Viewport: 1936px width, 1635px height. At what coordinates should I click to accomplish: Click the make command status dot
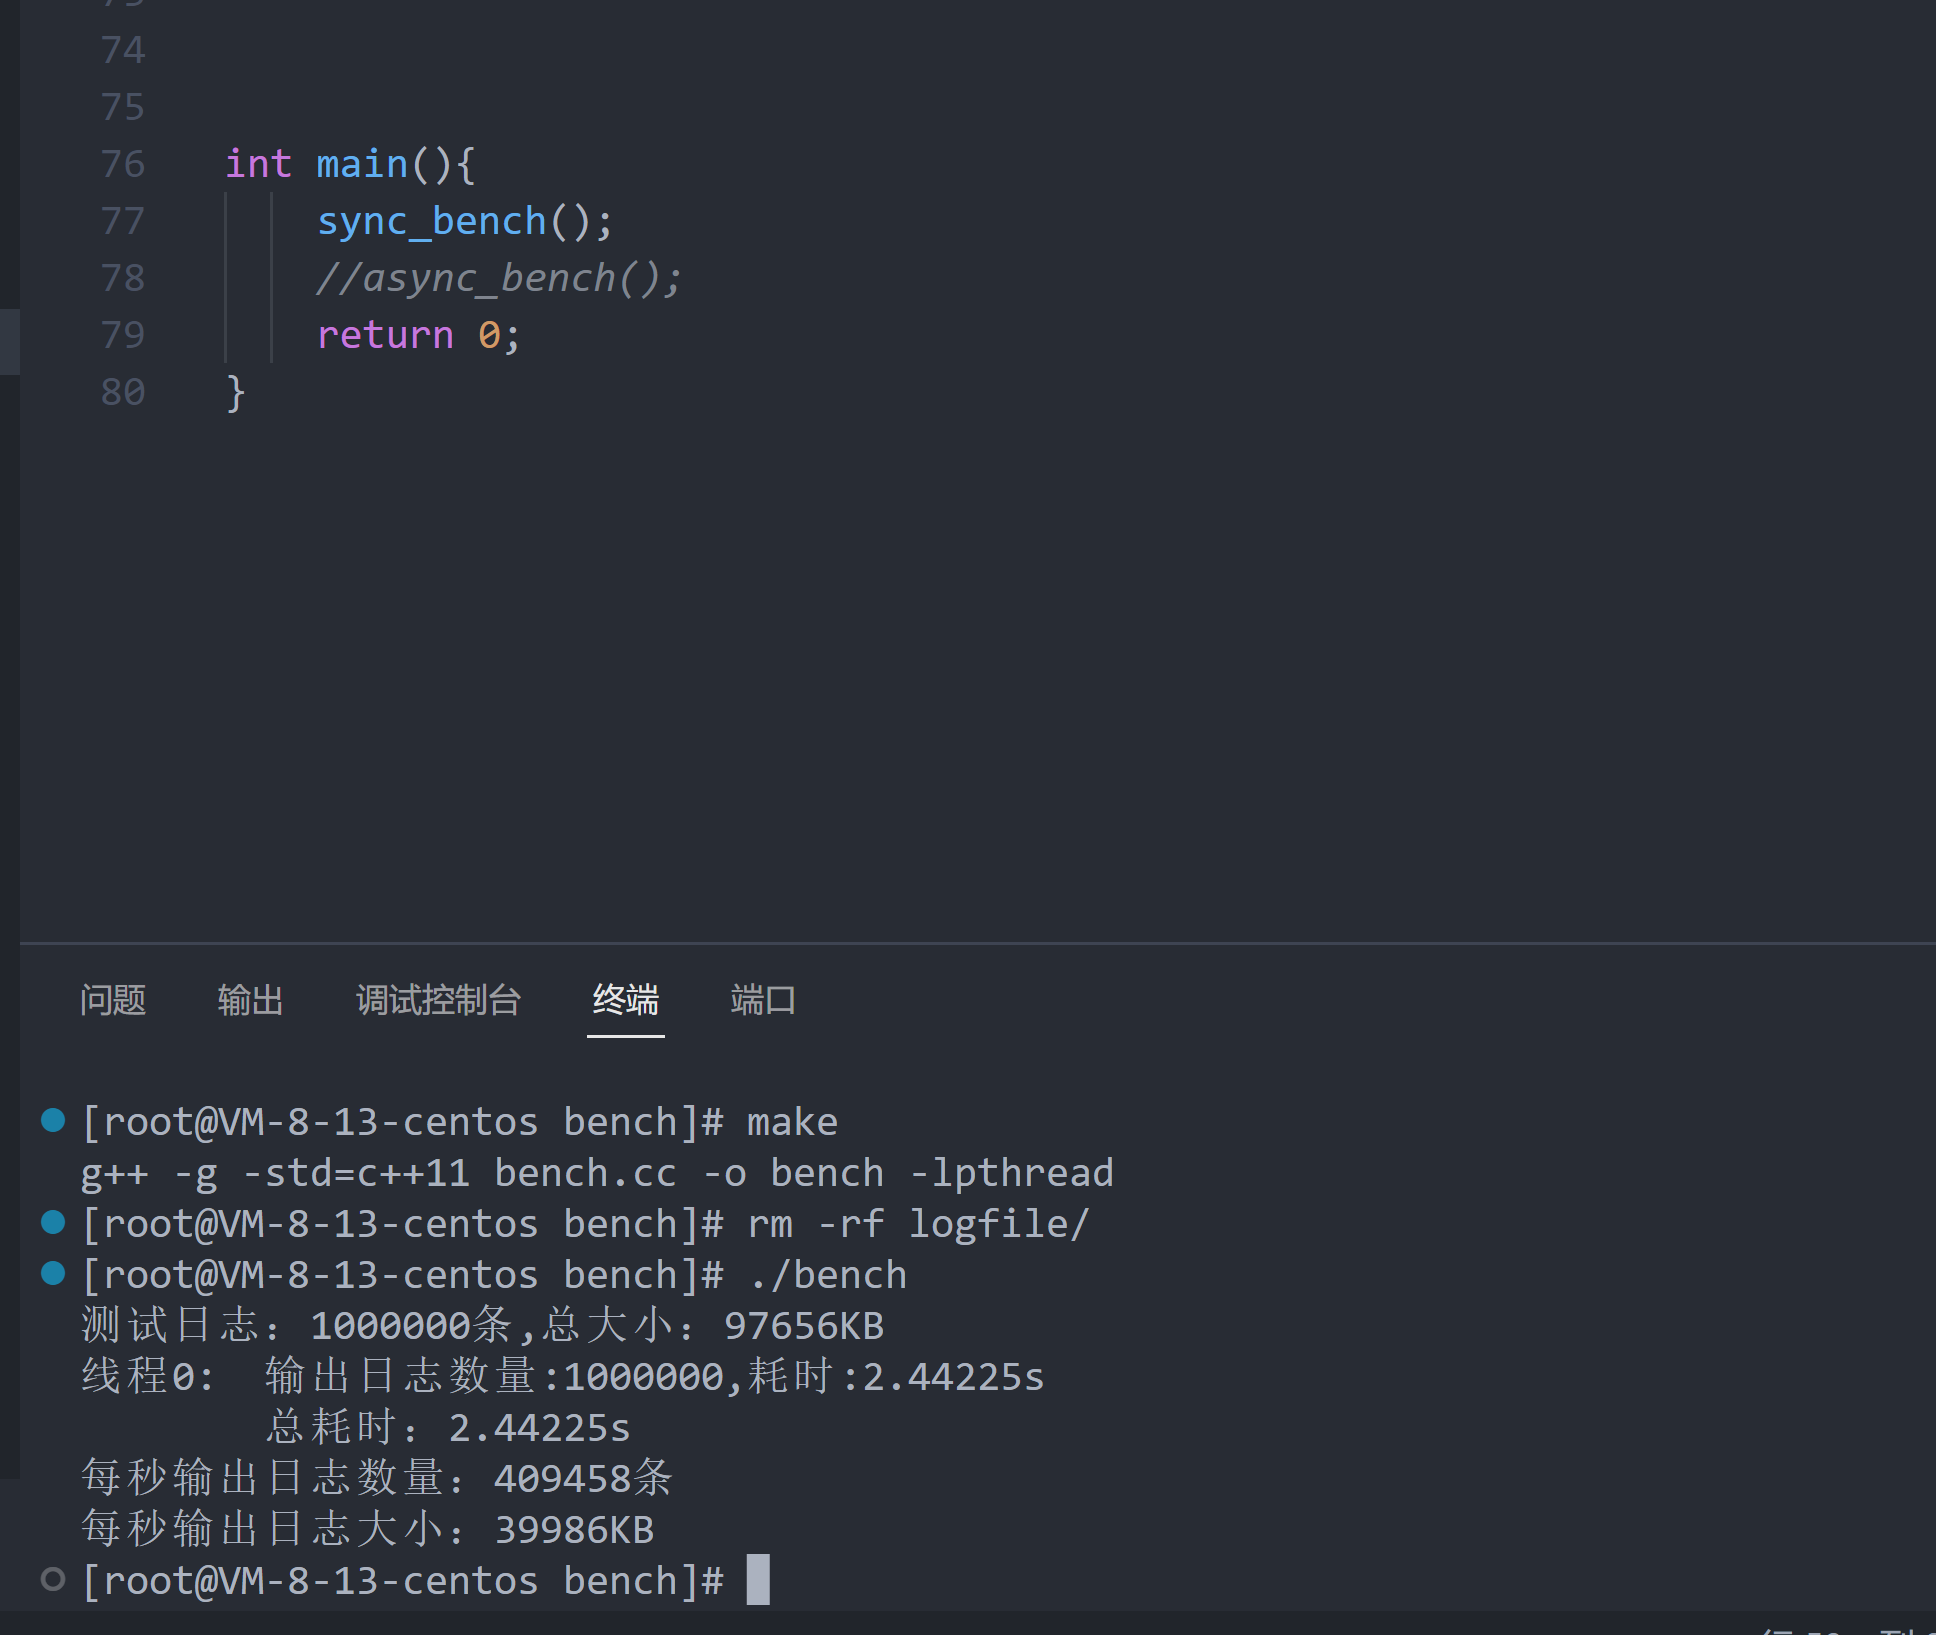point(53,1120)
